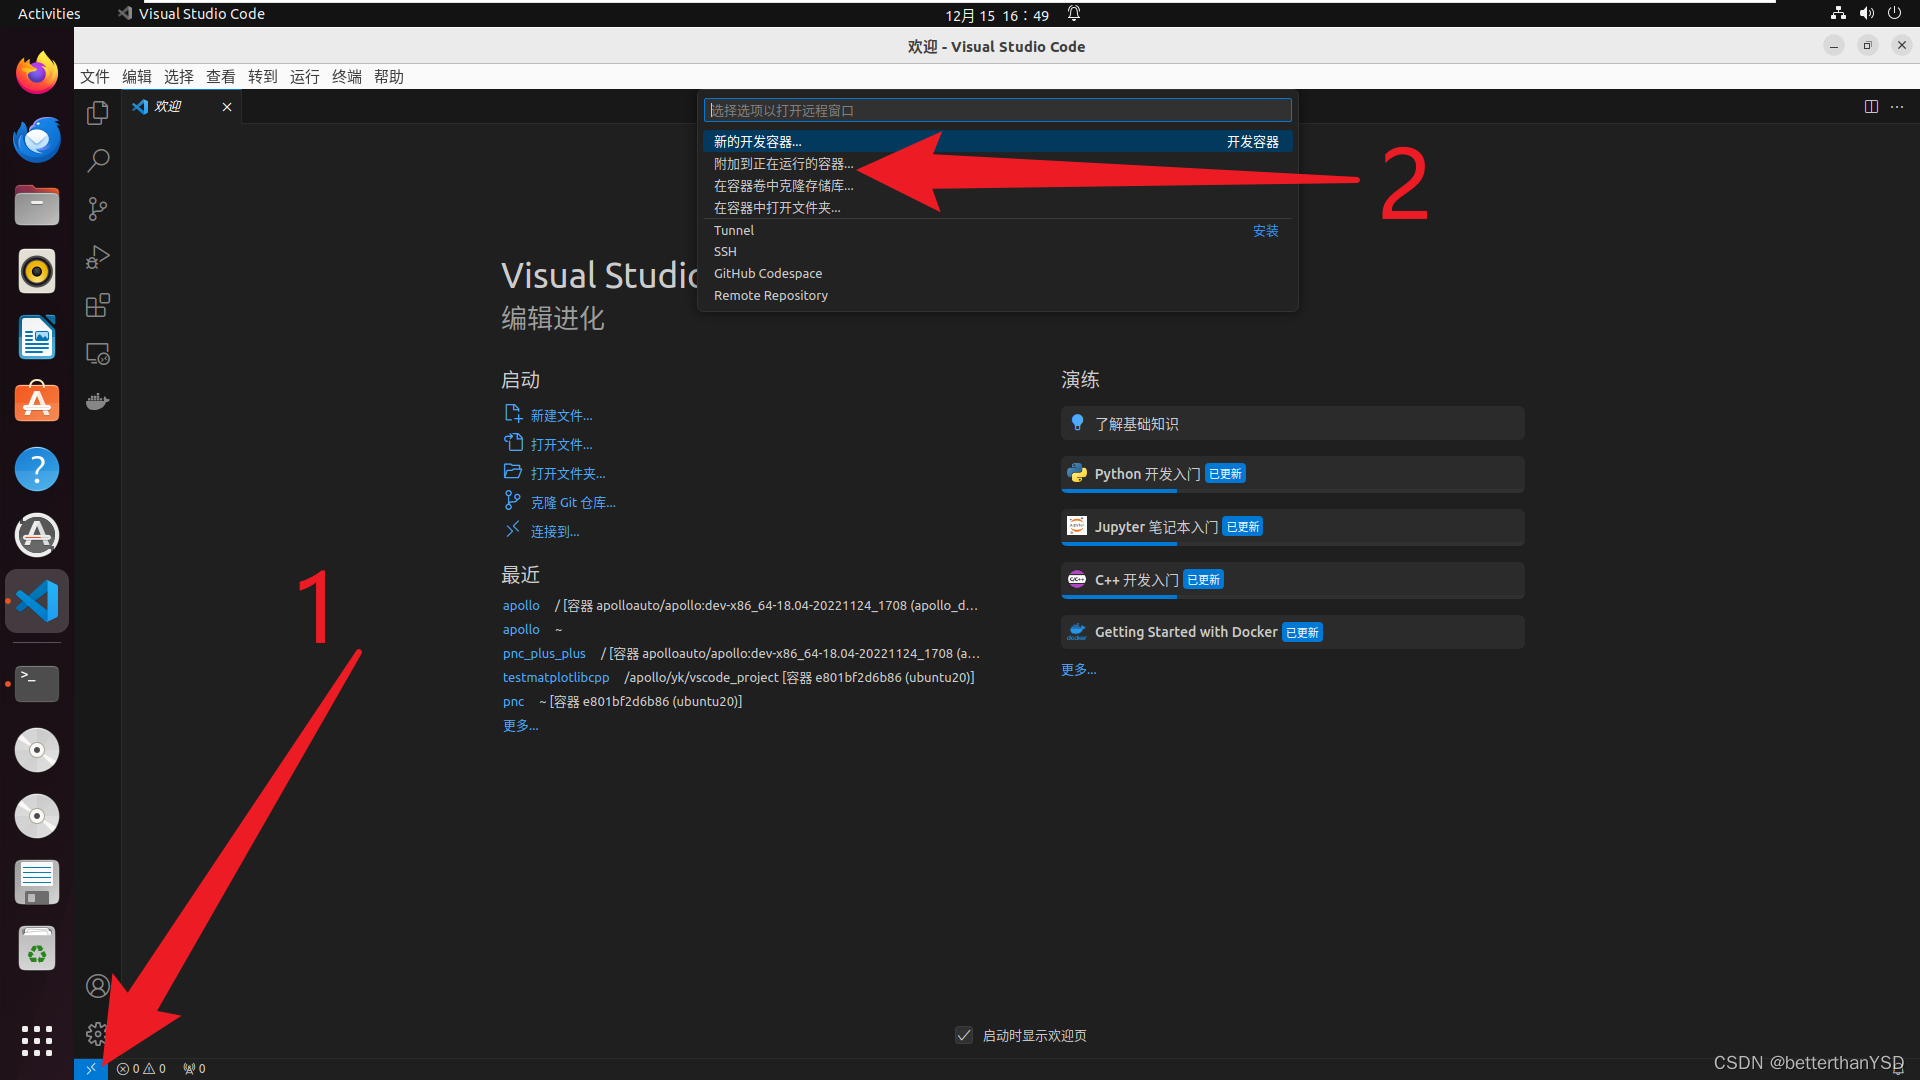Open the Source Control view
Image resolution: width=1920 pixels, height=1080 pixels.
[97, 208]
